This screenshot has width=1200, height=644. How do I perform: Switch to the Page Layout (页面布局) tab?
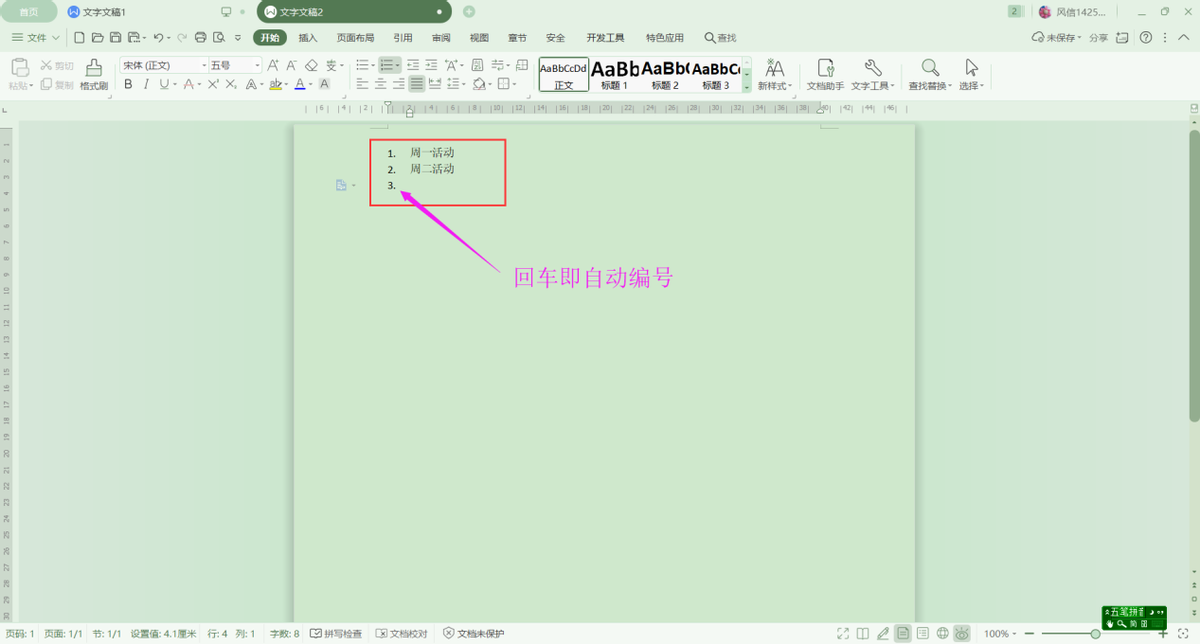coord(355,38)
